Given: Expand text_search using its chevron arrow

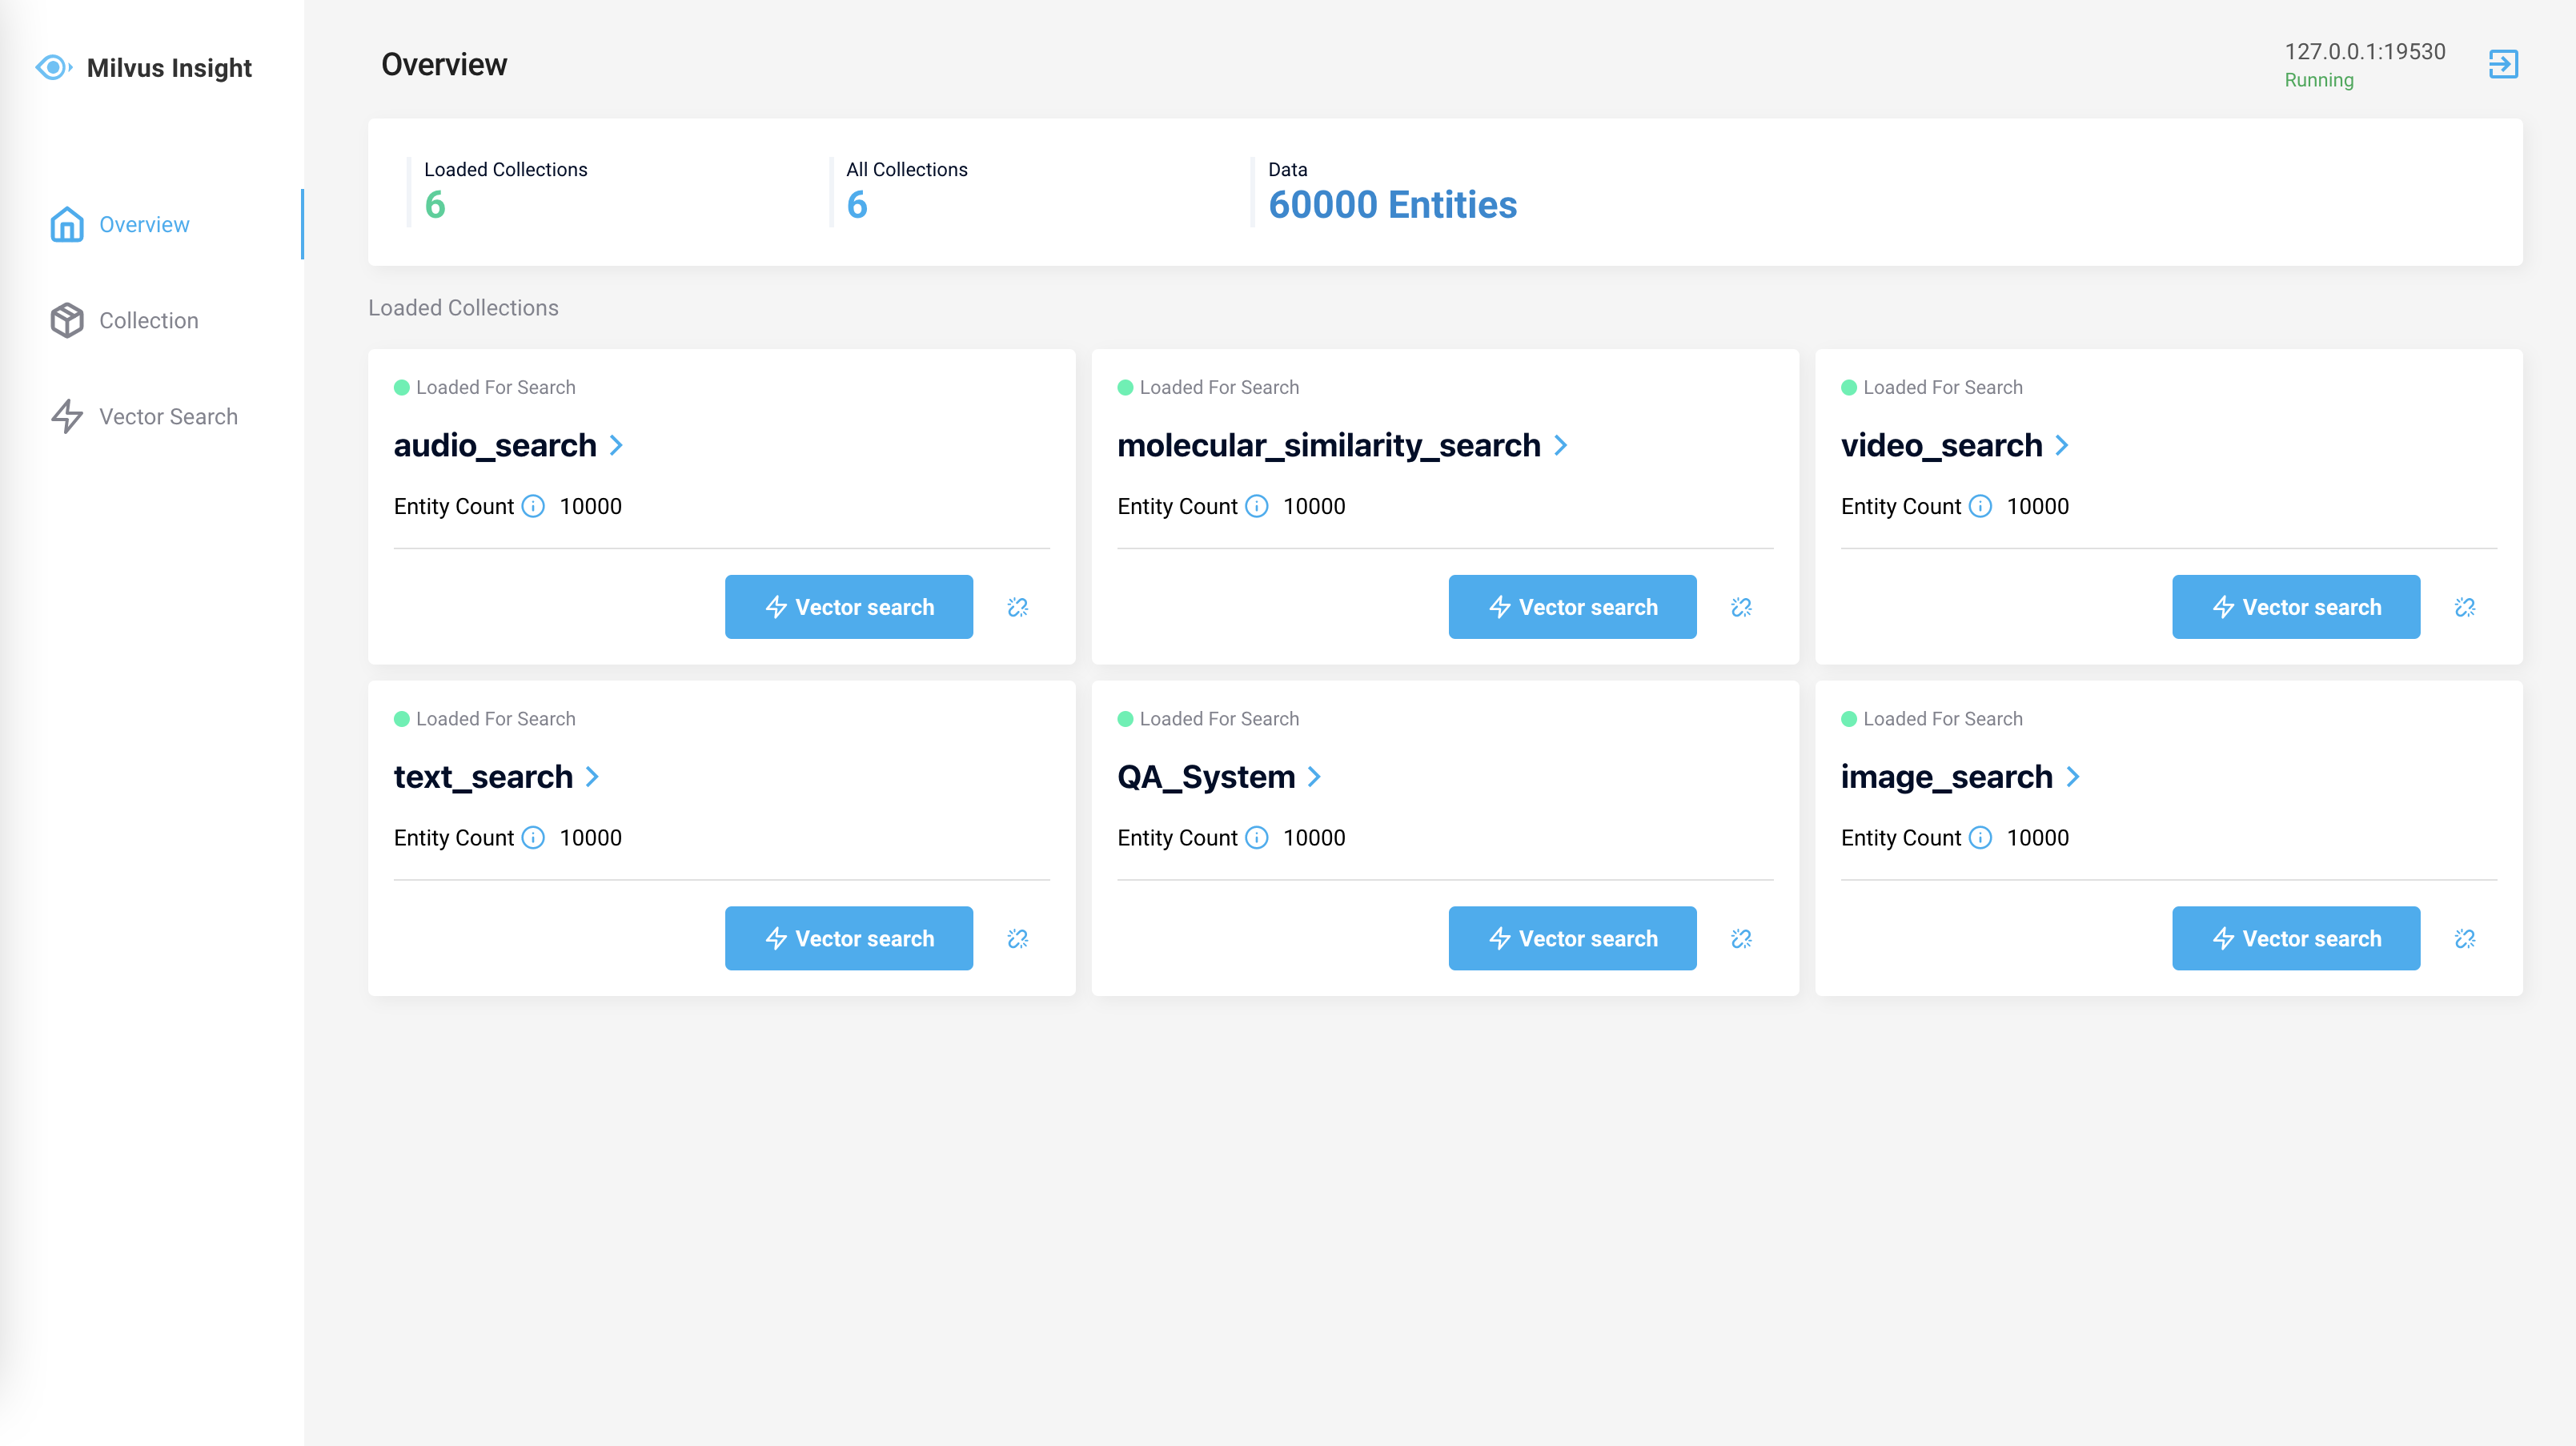Looking at the screenshot, I should click(592, 776).
